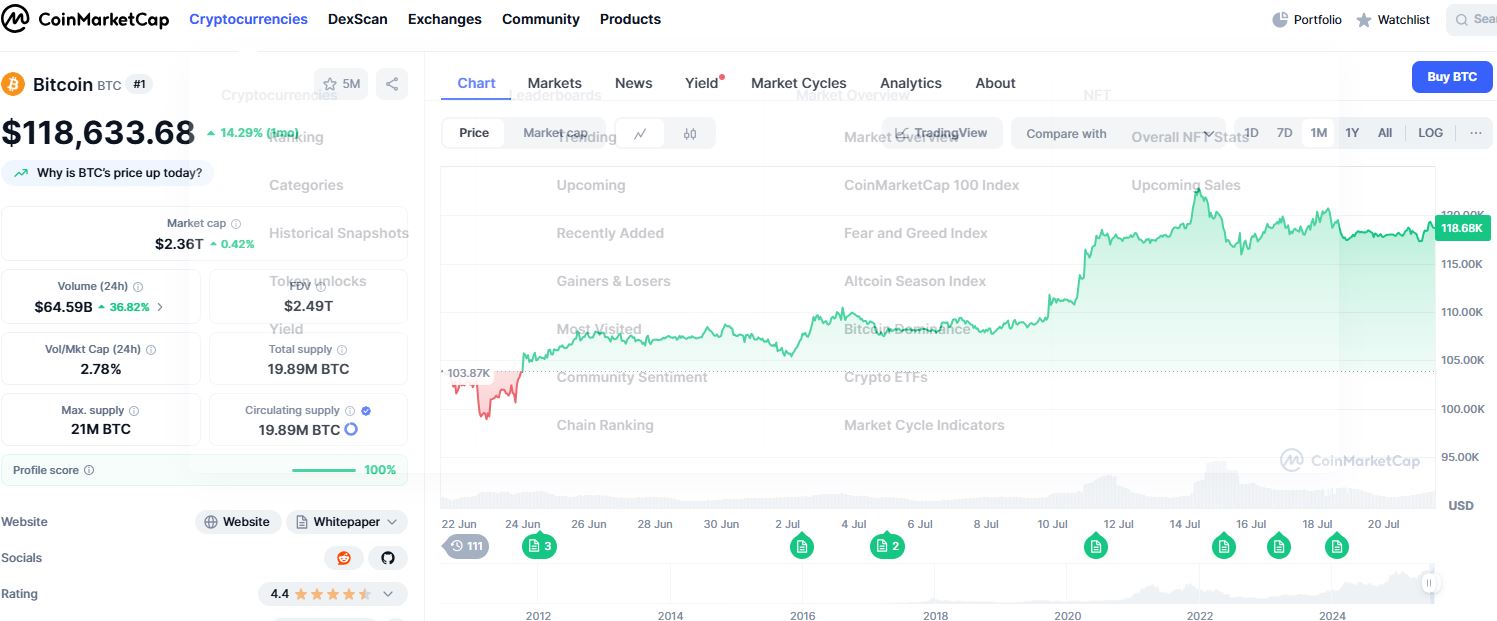Switch to TradingView chart

point(942,133)
